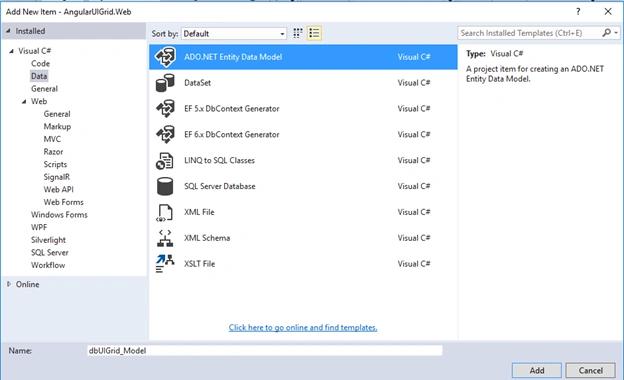Image resolution: width=624 pixels, height=380 pixels.
Task: Click the XSLT File template icon
Action: tap(165, 264)
